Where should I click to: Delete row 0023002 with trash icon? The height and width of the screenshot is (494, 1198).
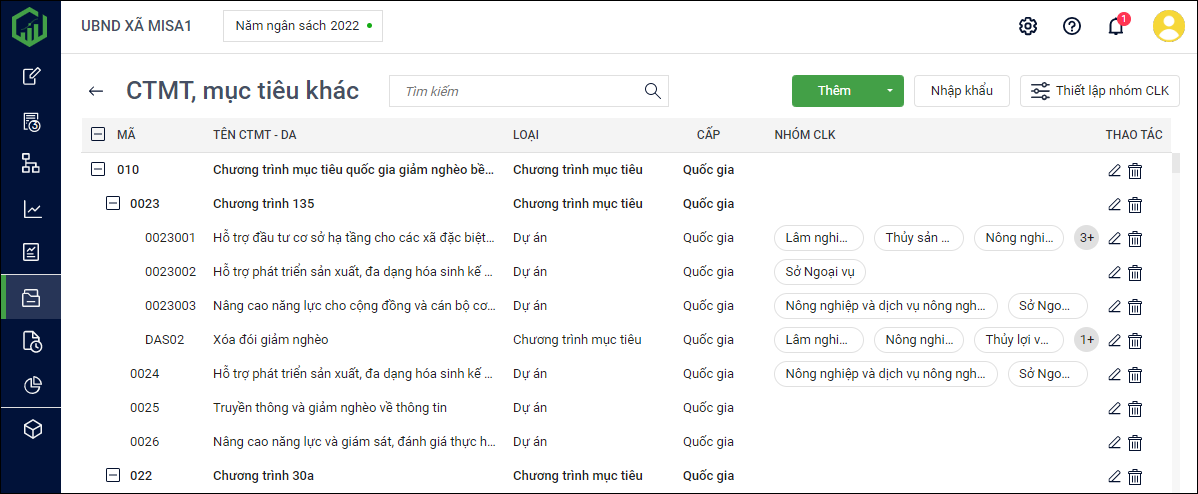(1135, 272)
